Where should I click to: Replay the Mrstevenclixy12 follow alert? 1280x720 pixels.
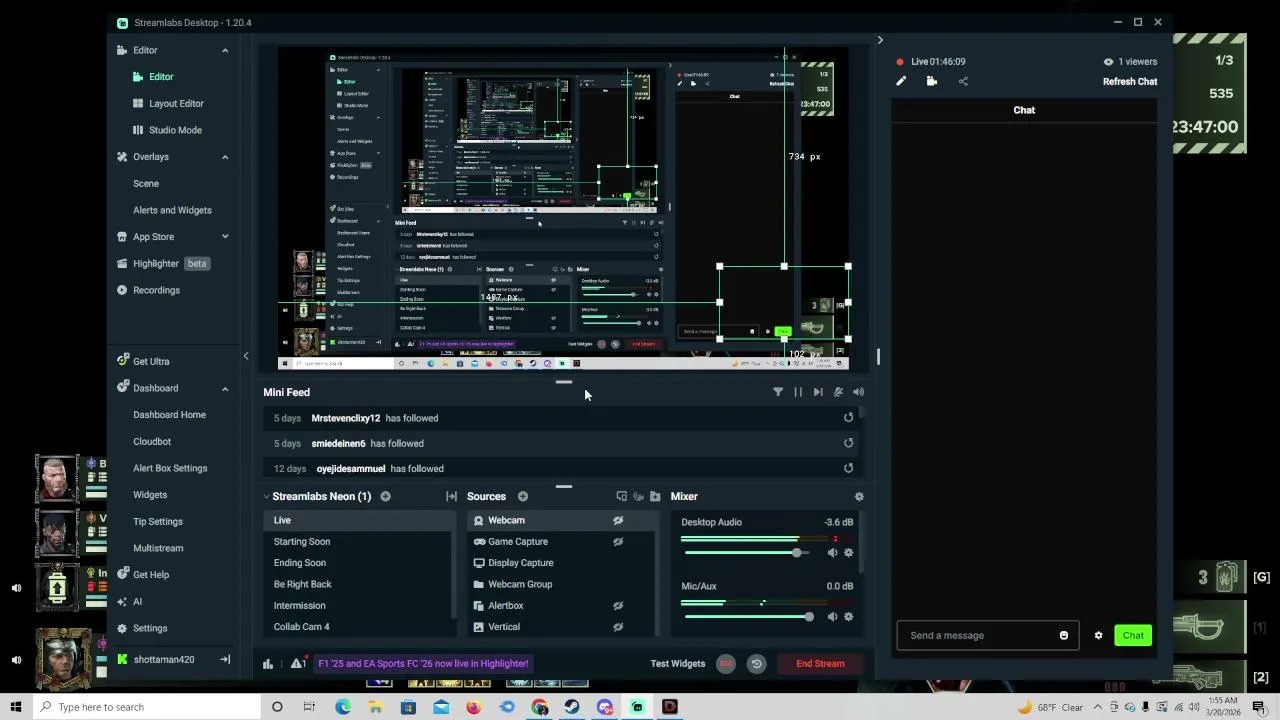coord(848,418)
